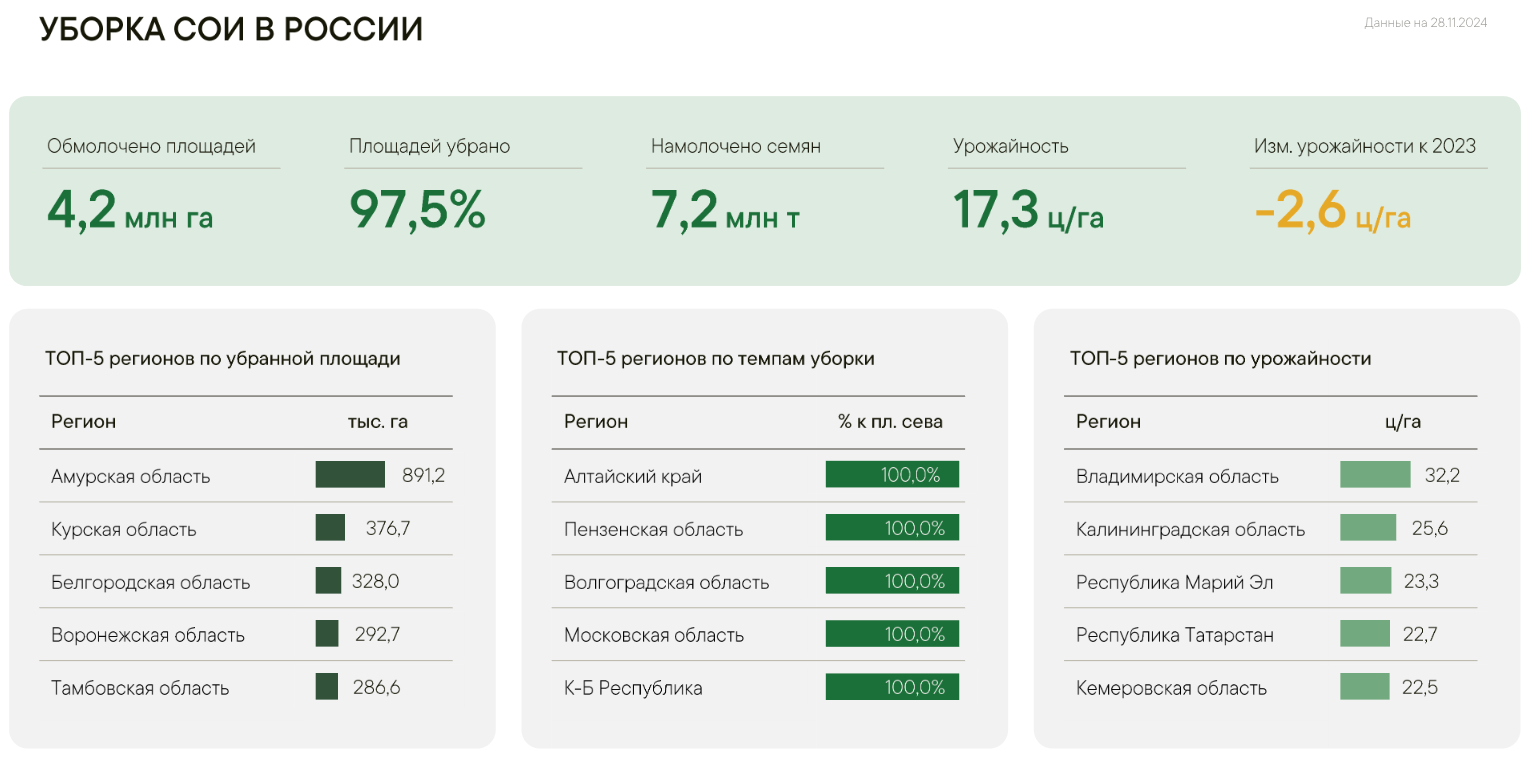Select Волгоградская область in harvest pace table
1530x758 pixels.
[666, 582]
